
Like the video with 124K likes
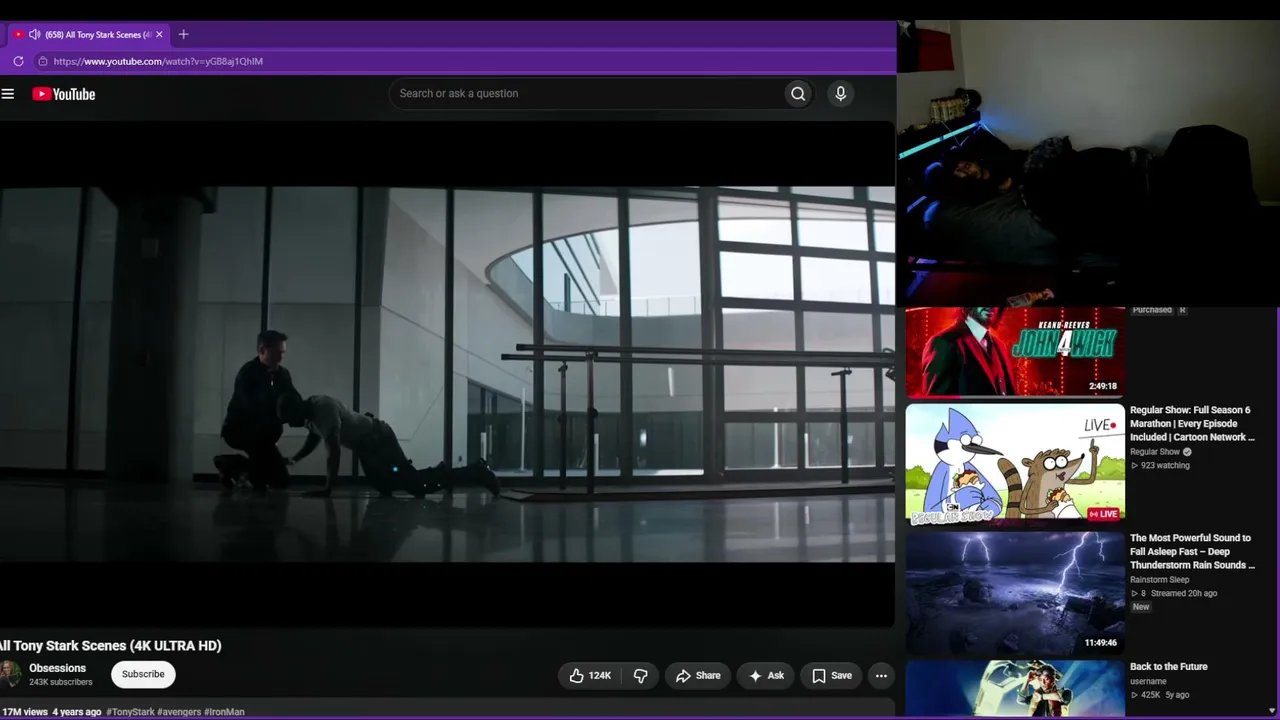pos(589,676)
